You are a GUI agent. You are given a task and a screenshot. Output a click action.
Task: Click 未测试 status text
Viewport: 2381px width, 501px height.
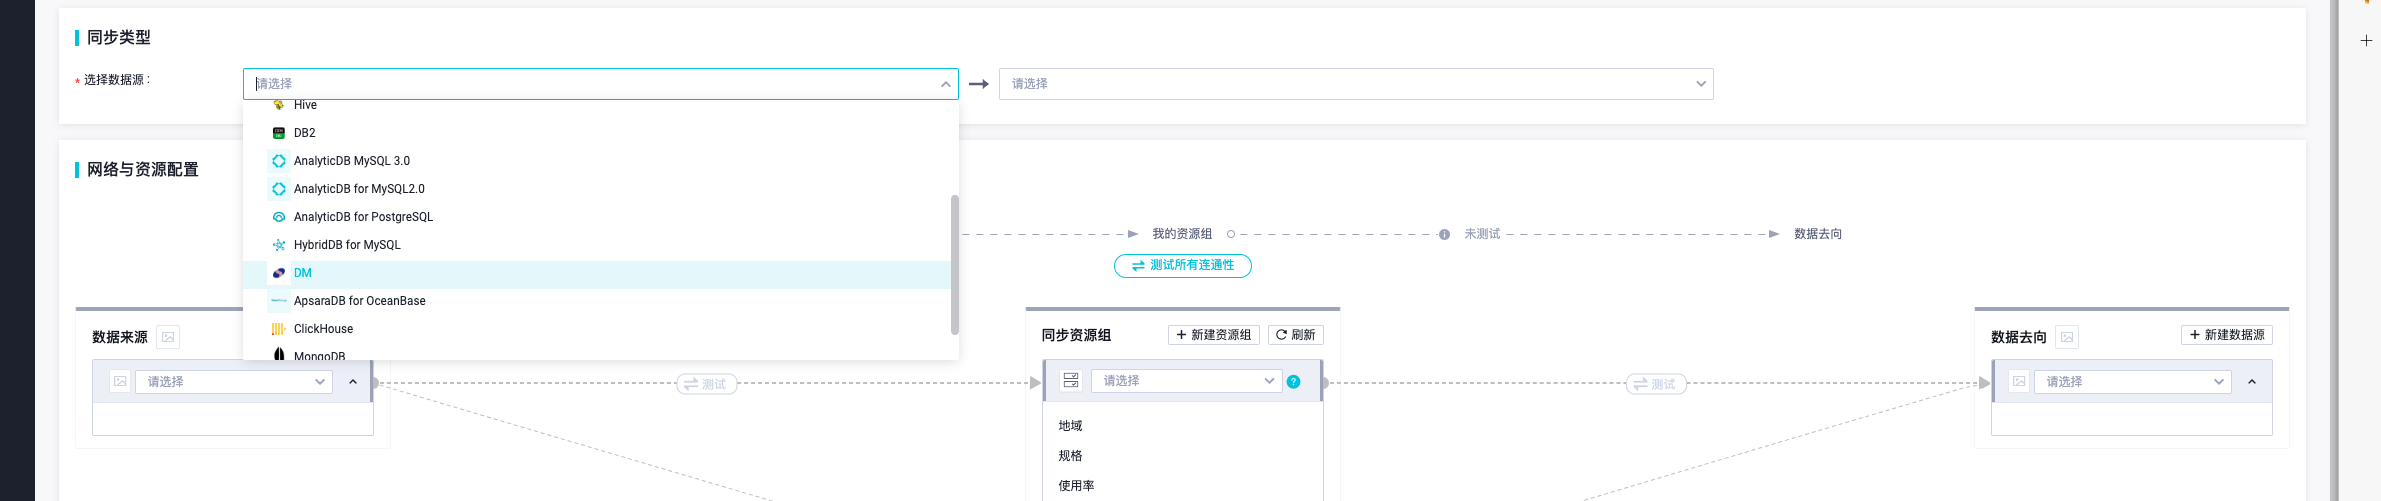point(1482,234)
